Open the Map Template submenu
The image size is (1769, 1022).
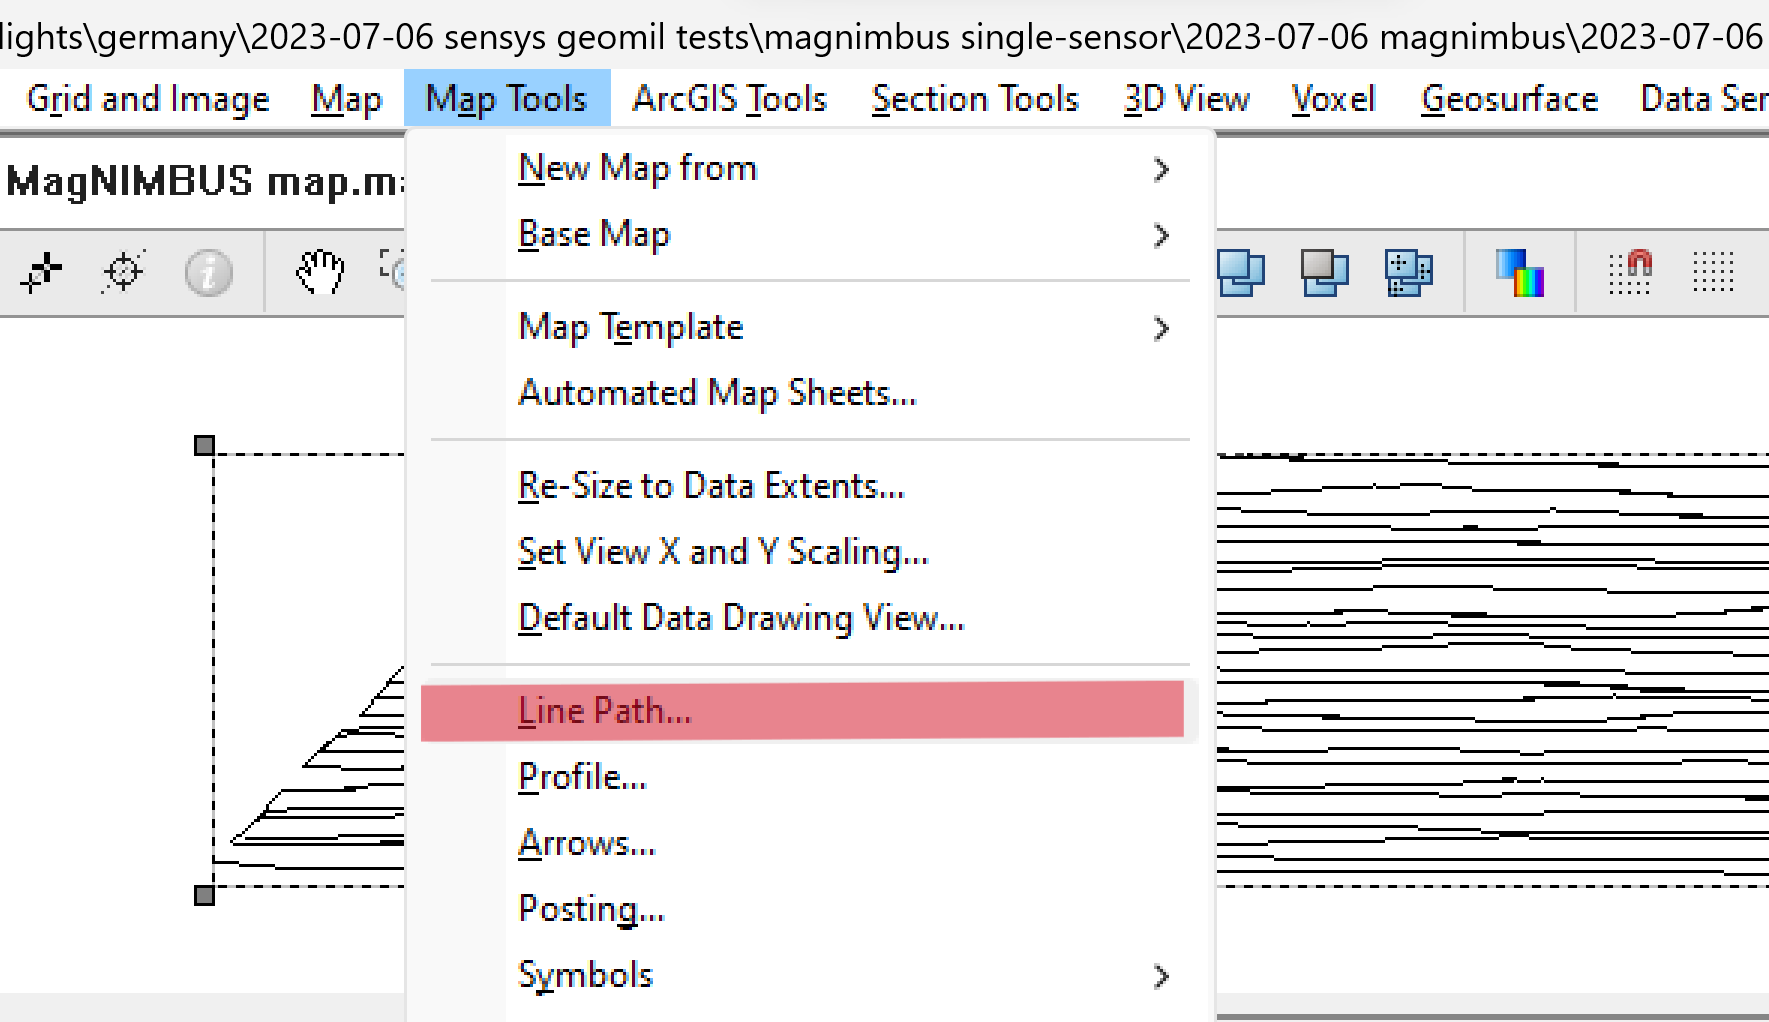click(1160, 329)
